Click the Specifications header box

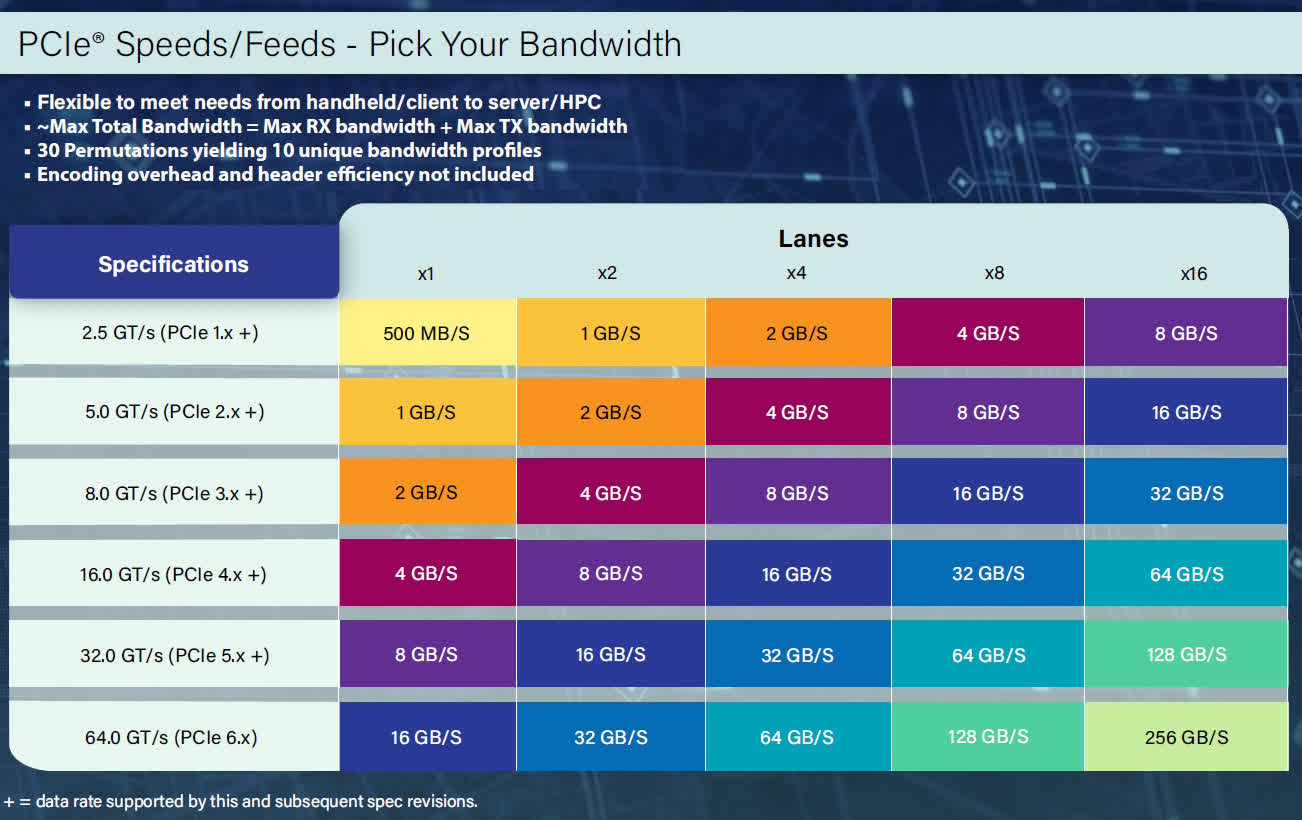click(x=173, y=264)
